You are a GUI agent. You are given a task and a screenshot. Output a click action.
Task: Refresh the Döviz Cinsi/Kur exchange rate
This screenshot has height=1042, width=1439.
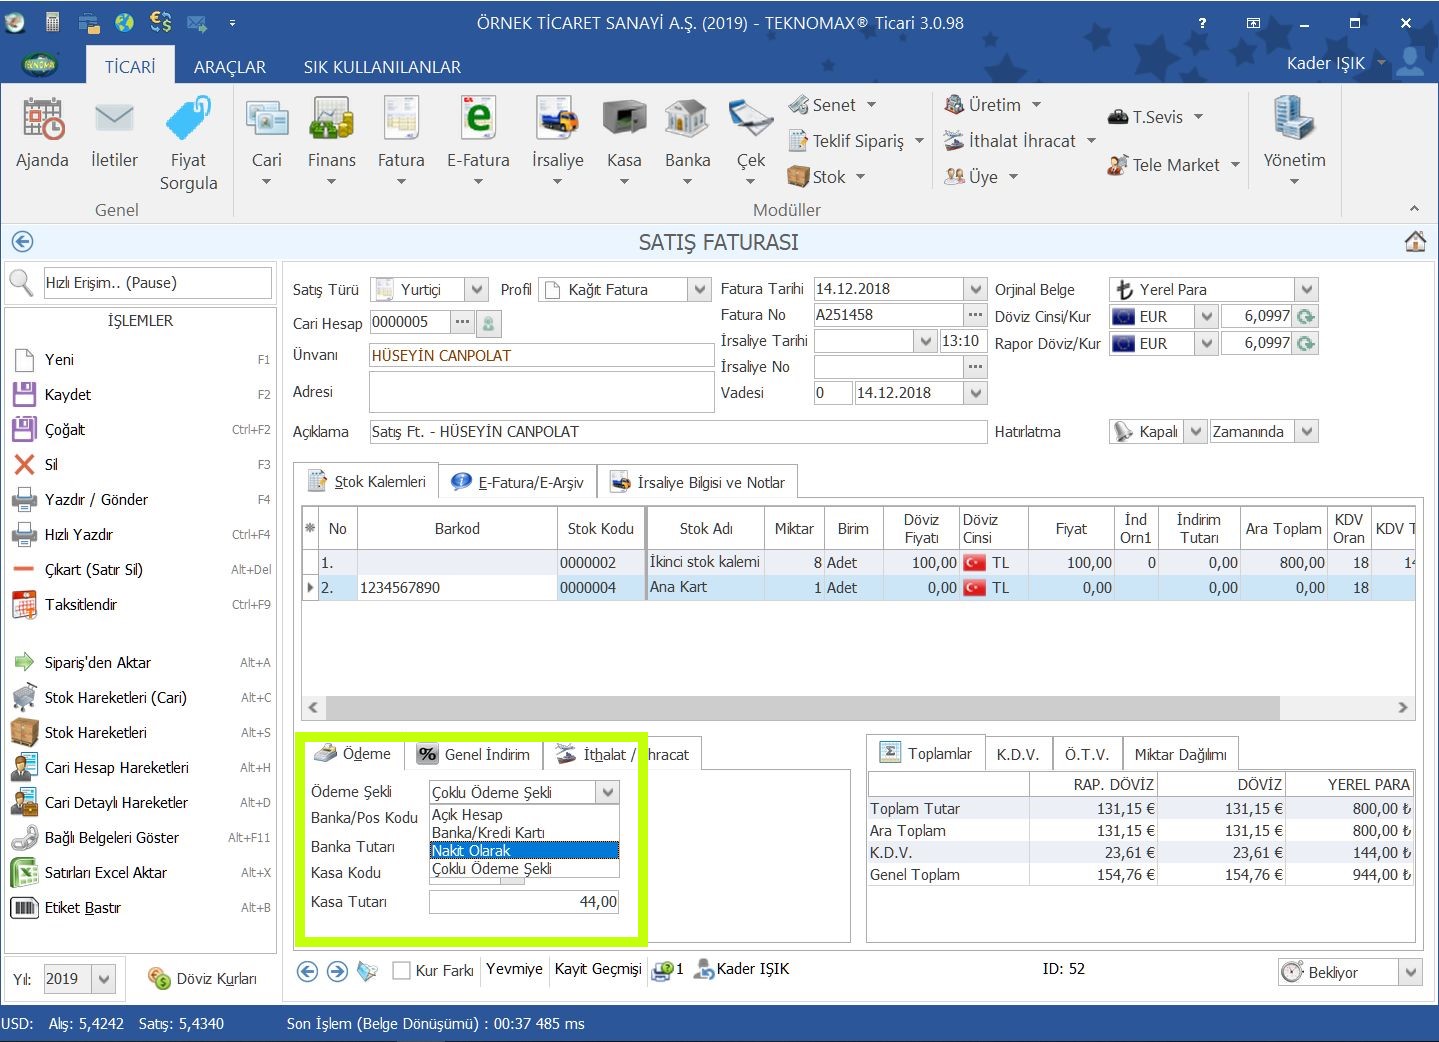click(1306, 317)
